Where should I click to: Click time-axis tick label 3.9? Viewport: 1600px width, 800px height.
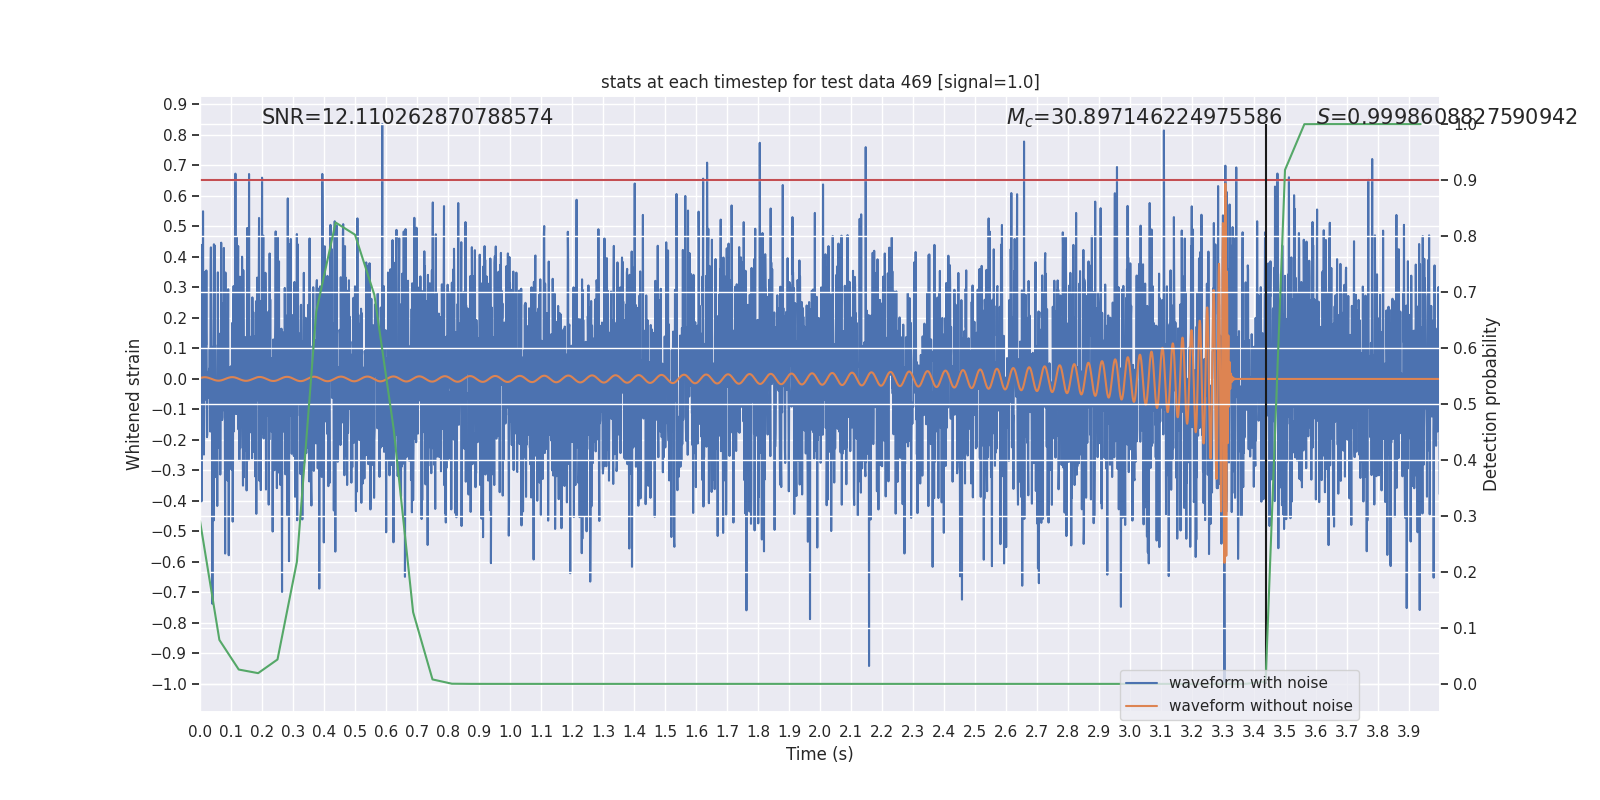1409,731
